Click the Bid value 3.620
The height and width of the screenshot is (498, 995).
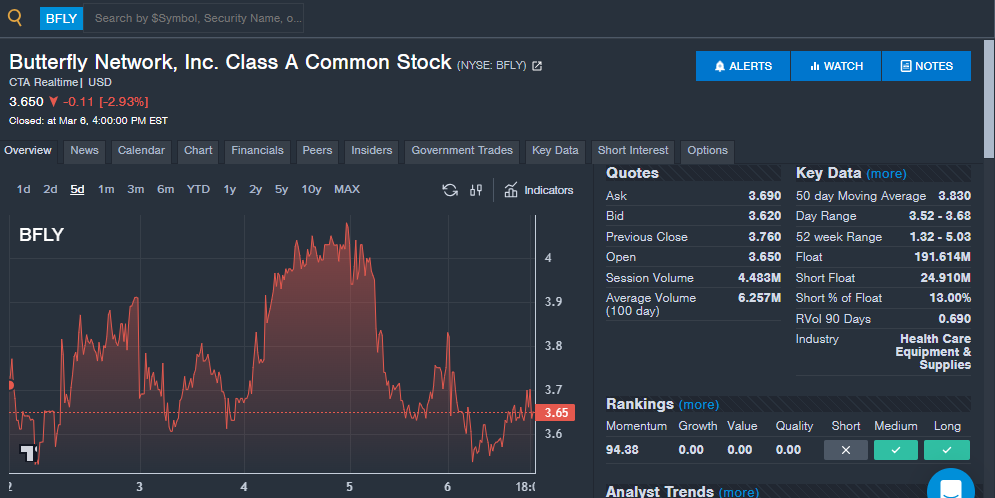click(765, 216)
